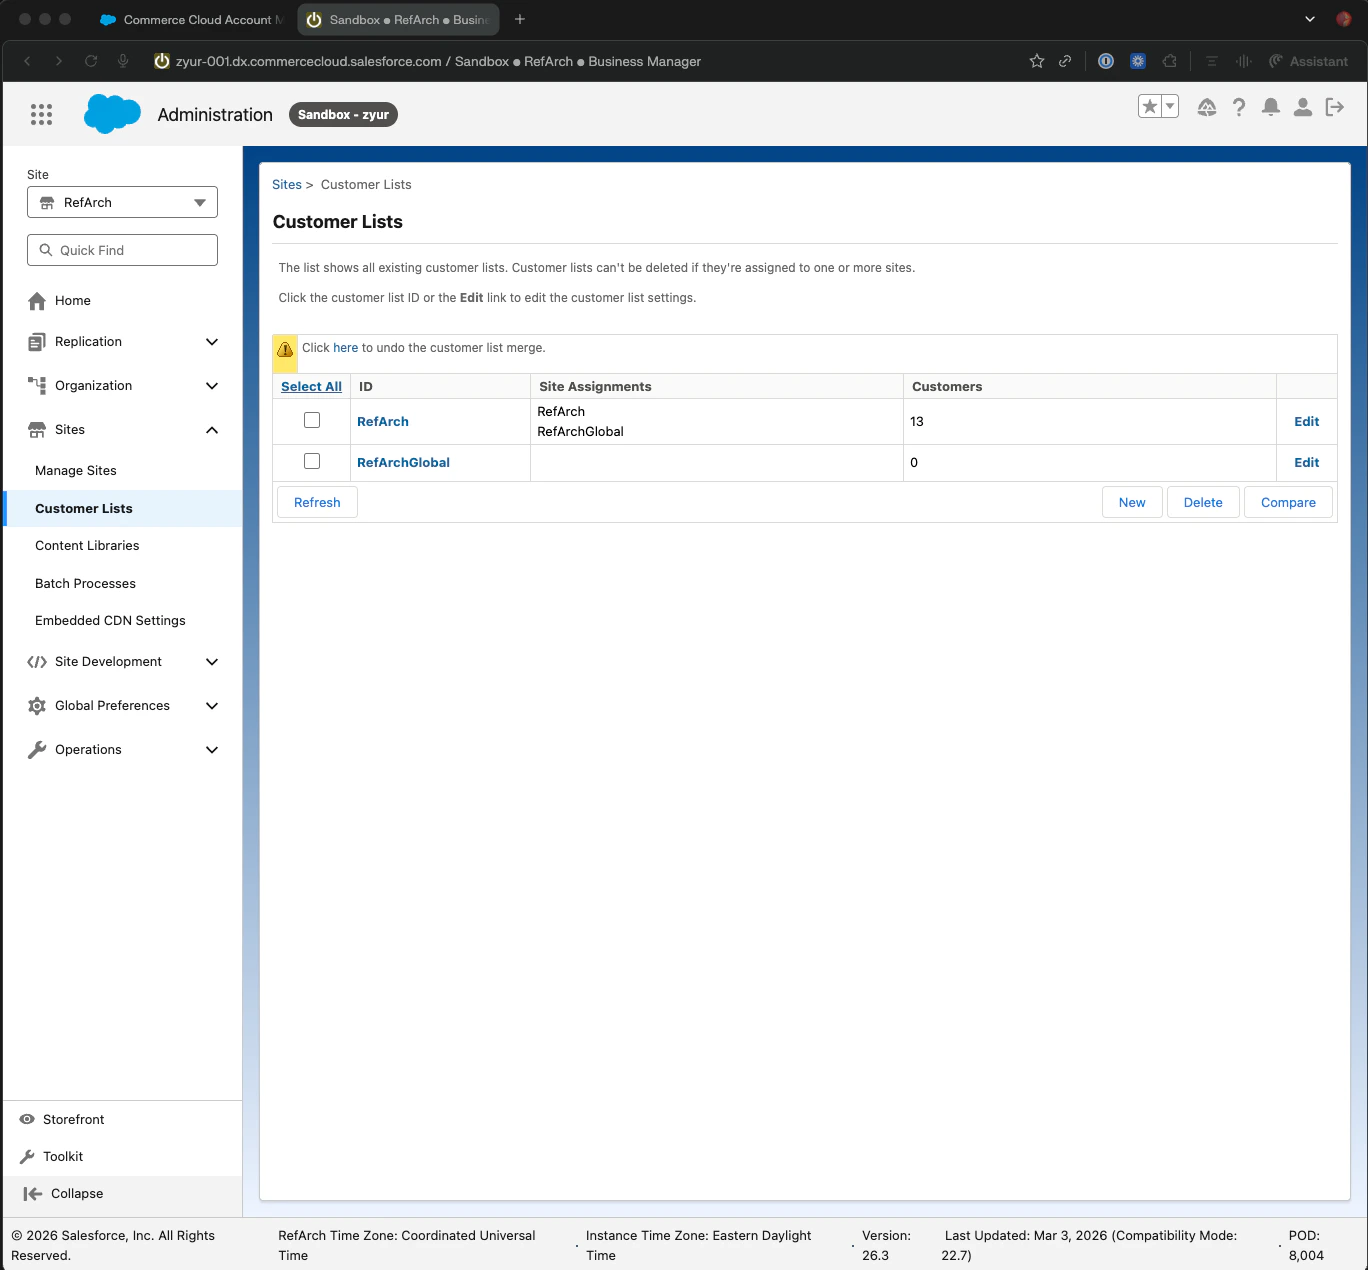
Task: Click the Home house icon in the sidebar
Action: pyautogui.click(x=37, y=301)
